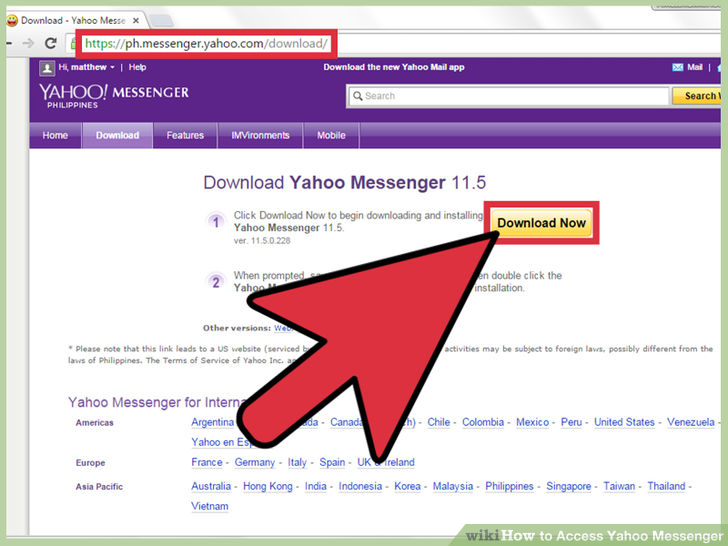728x546 pixels.
Task: Open the Philippines messenger link
Action: tap(510, 486)
